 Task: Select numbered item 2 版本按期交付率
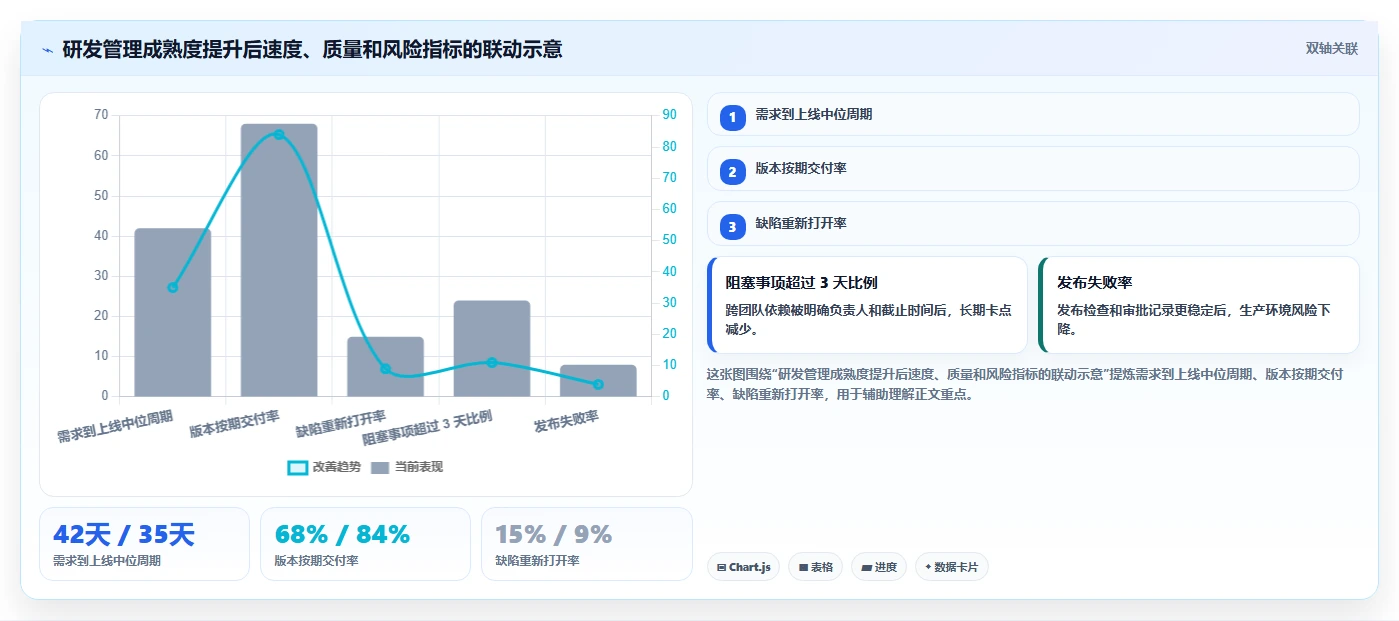pos(1033,169)
